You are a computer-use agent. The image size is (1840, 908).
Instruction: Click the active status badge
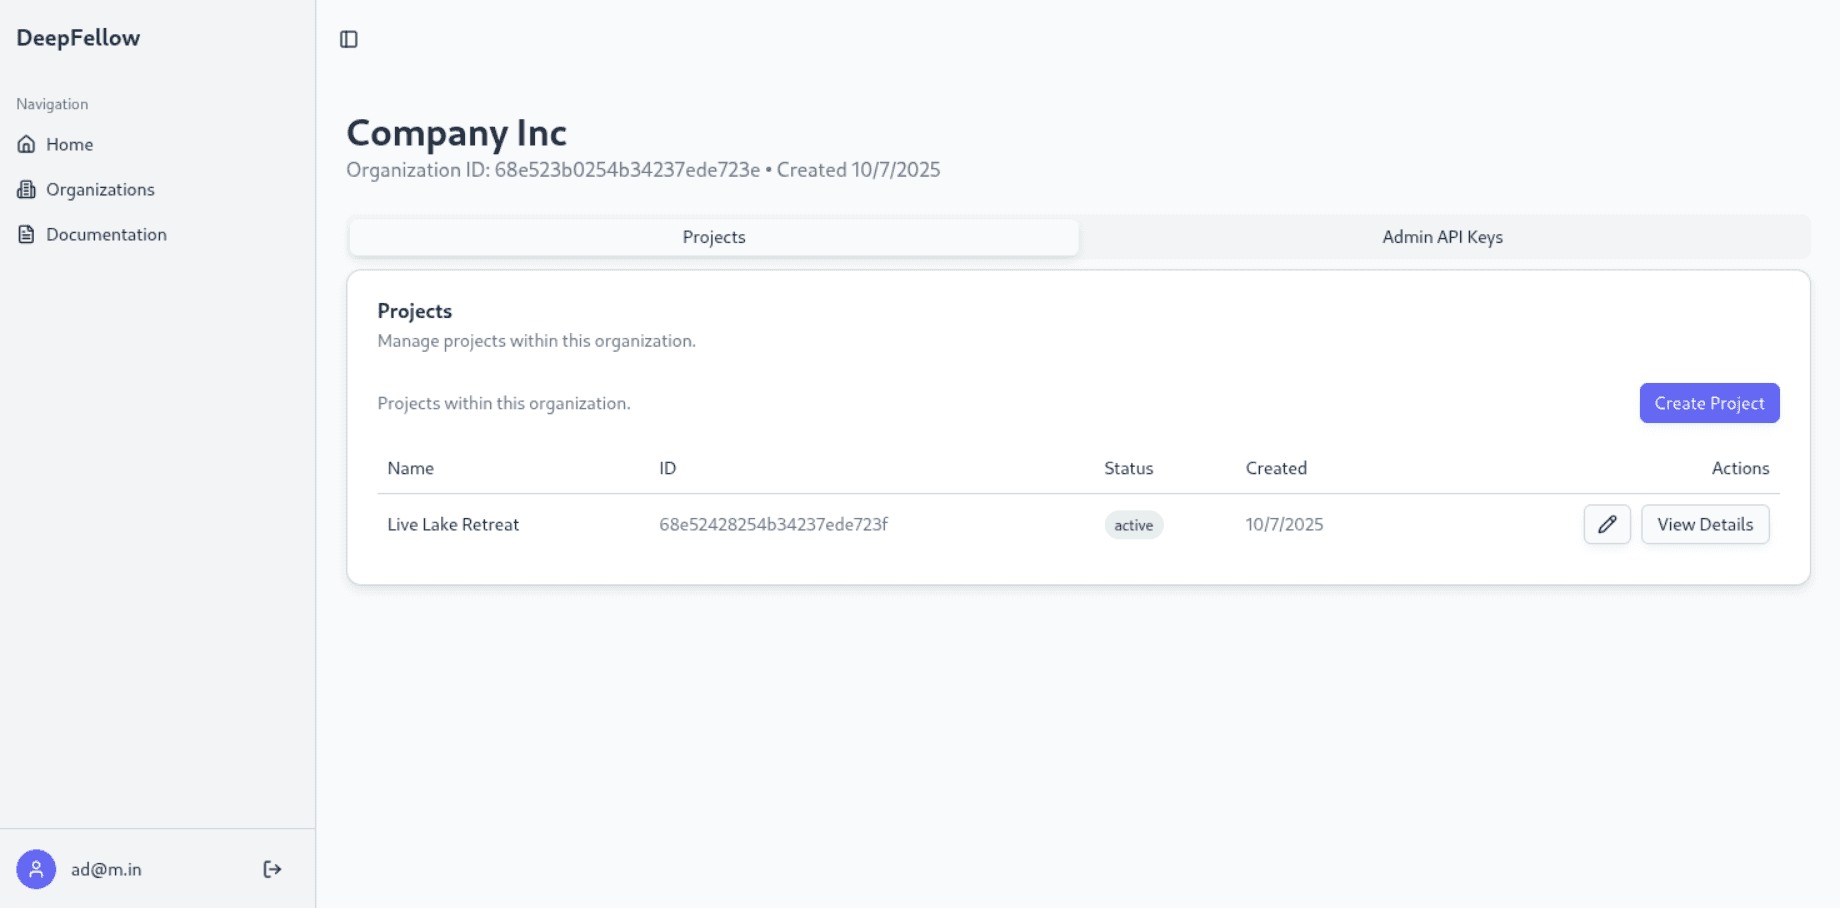click(1133, 524)
